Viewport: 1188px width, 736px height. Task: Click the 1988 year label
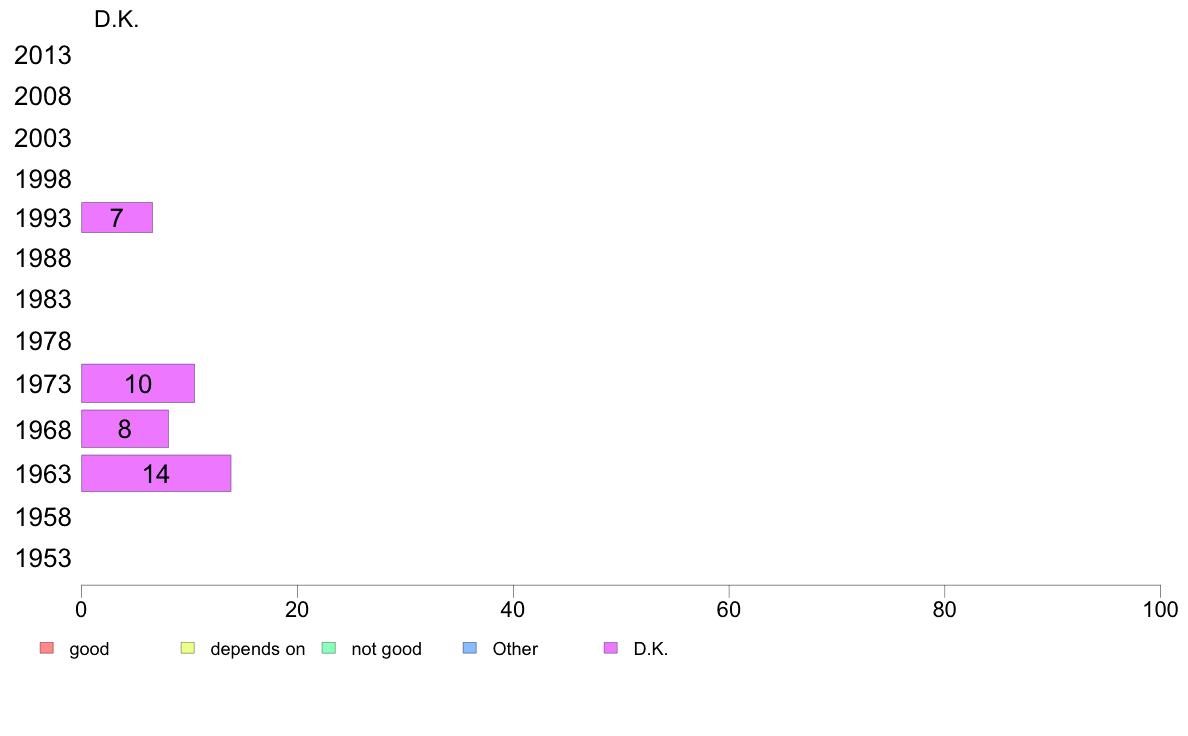click(43, 258)
